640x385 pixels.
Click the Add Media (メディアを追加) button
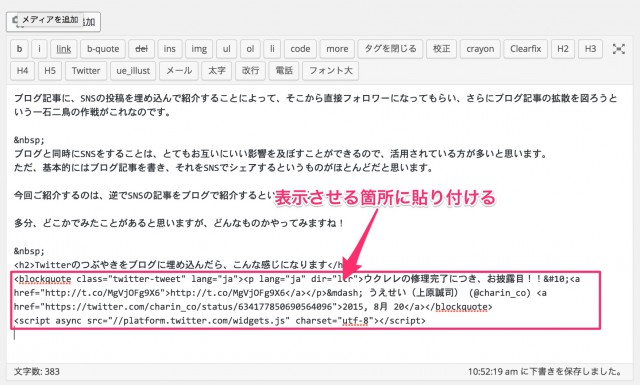[x=53, y=22]
